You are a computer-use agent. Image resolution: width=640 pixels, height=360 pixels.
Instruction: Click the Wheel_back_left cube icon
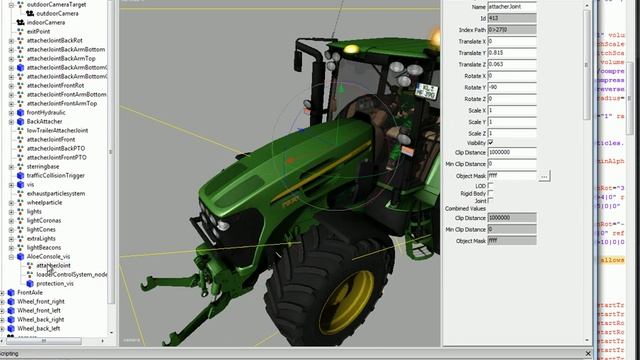[11, 328]
